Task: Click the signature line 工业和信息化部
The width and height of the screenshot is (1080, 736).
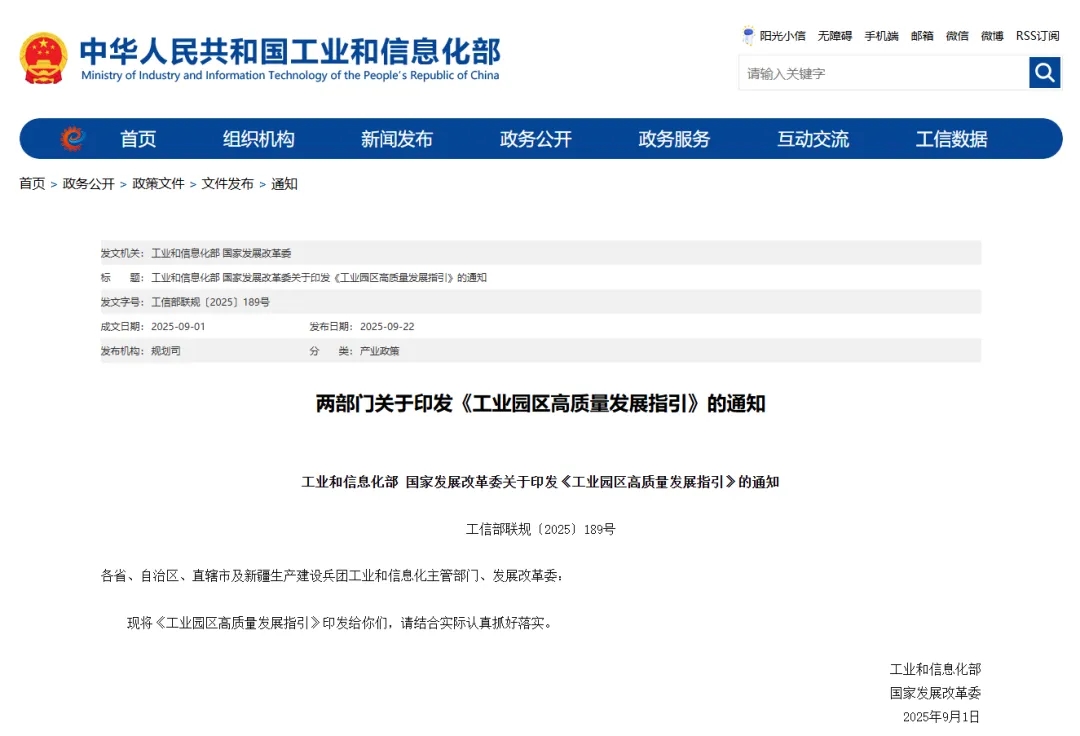Action: pos(935,669)
